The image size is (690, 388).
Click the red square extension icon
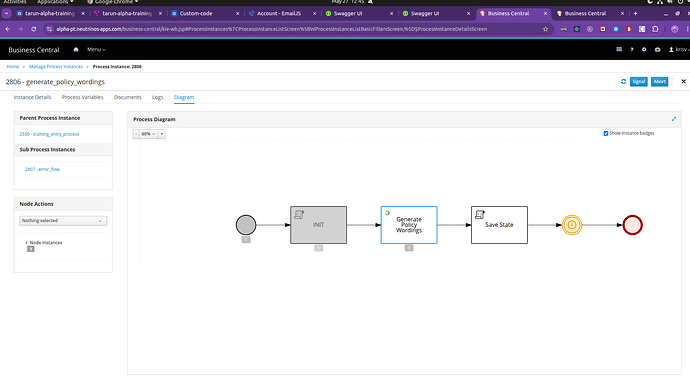603,29
